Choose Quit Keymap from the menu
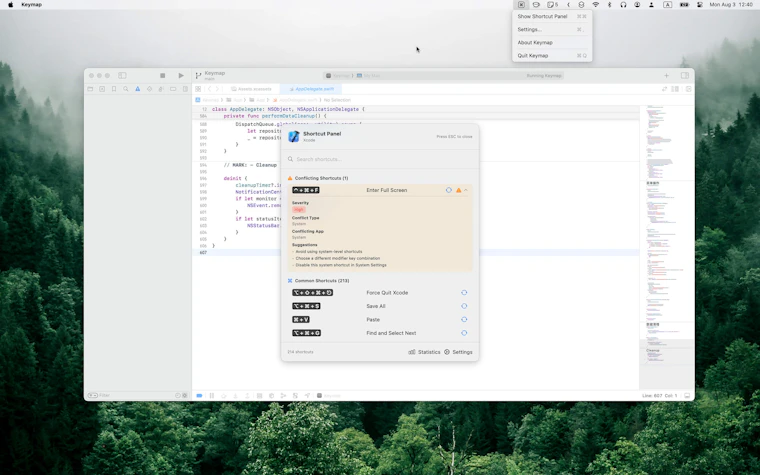760x475 pixels. (552, 55)
